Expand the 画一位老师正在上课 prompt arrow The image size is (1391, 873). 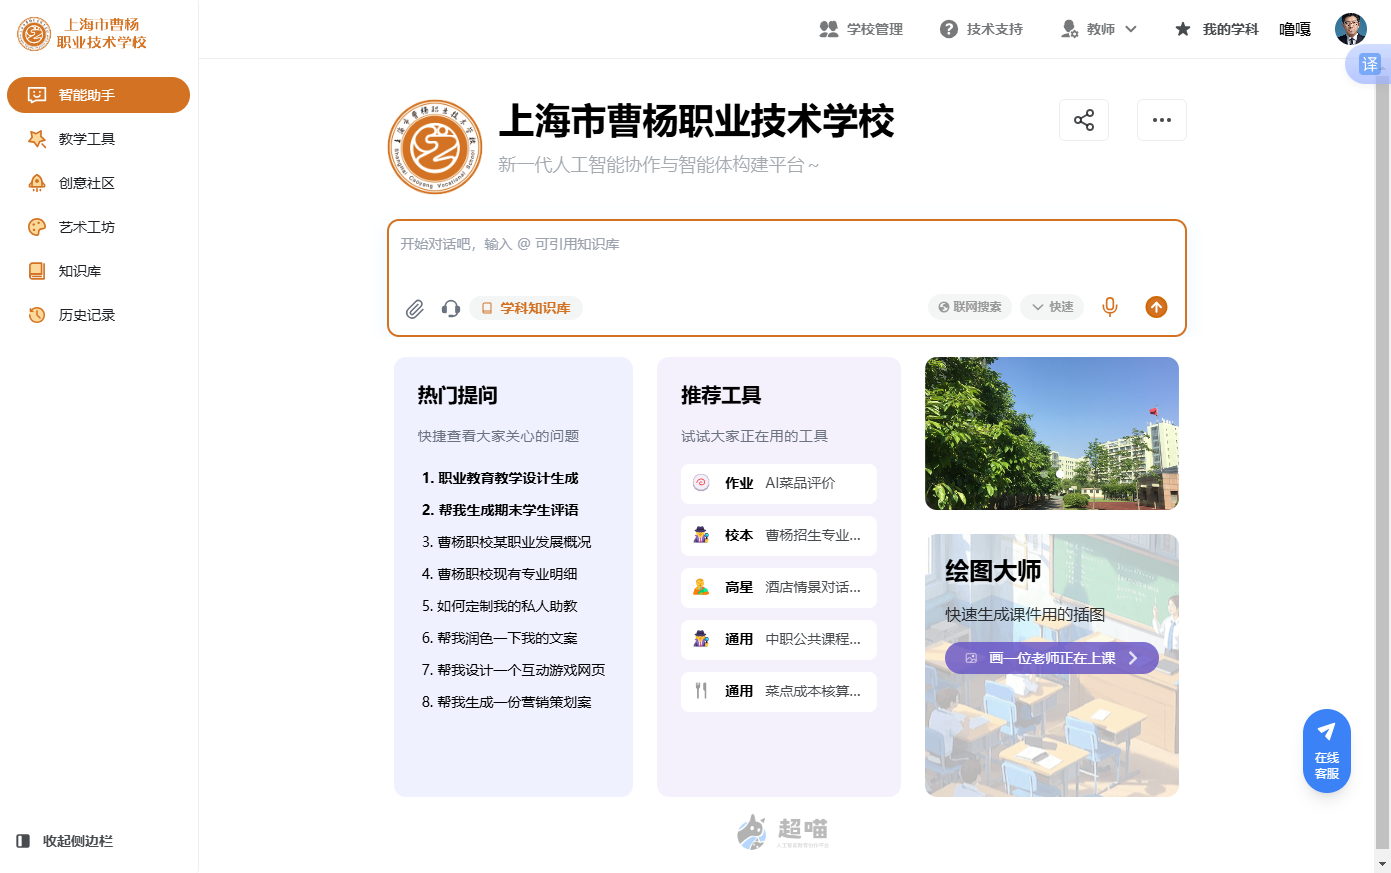pyautogui.click(x=1133, y=658)
